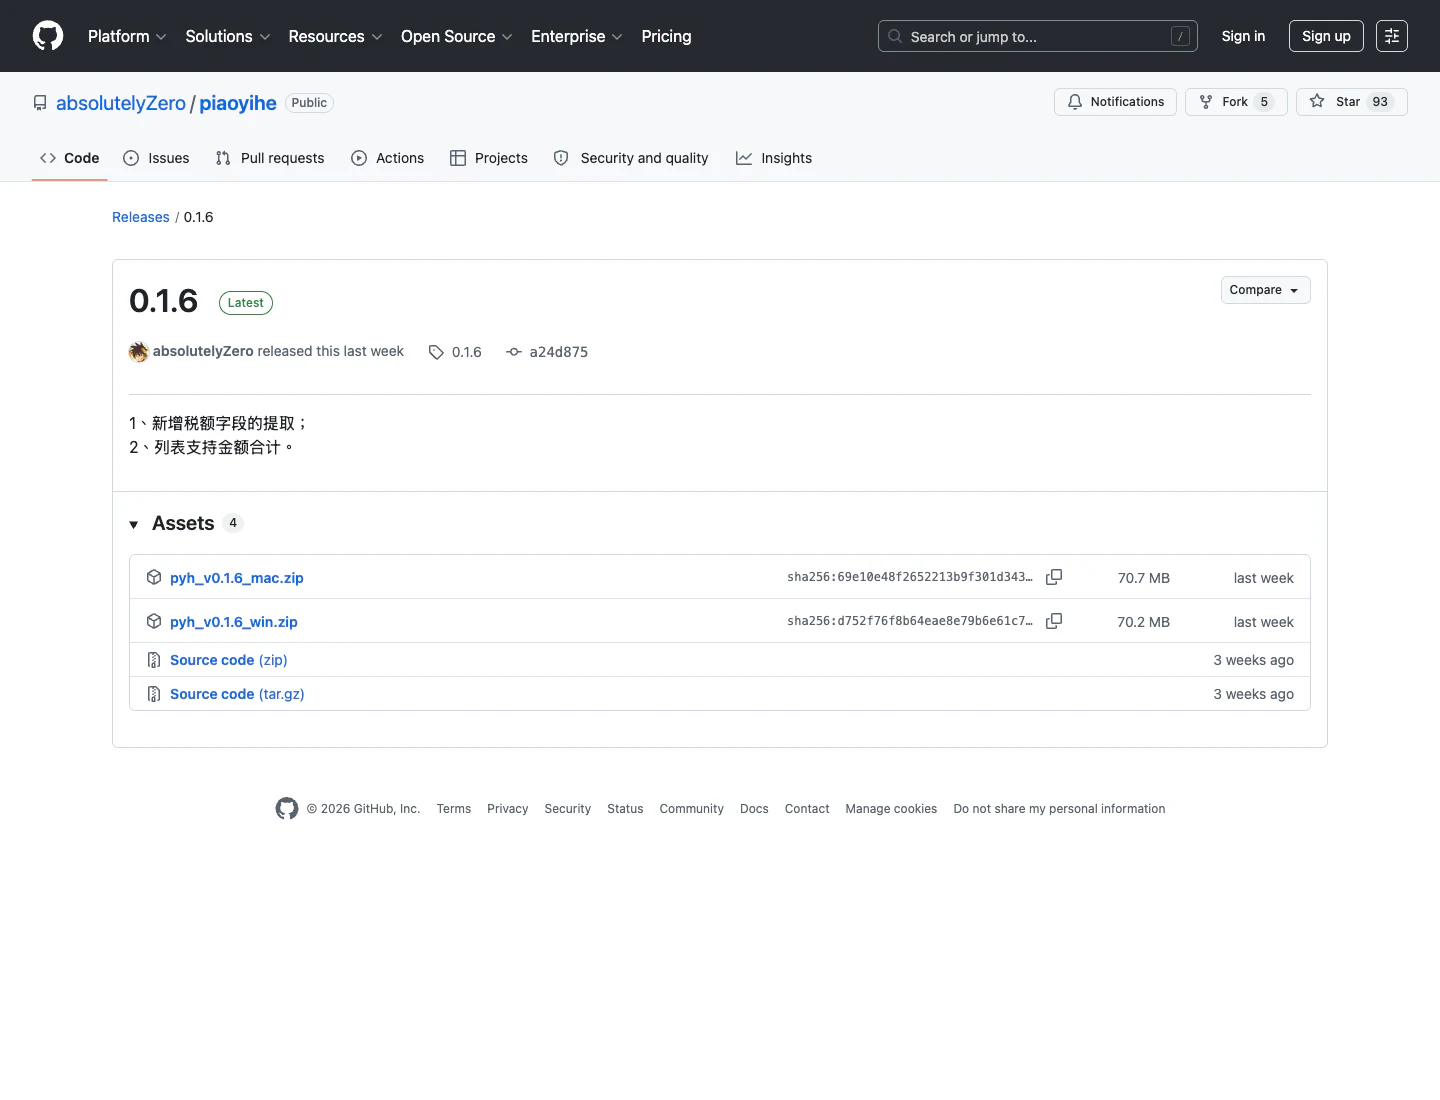Click the star count 93
The image size is (1440, 1100).
tap(1380, 102)
